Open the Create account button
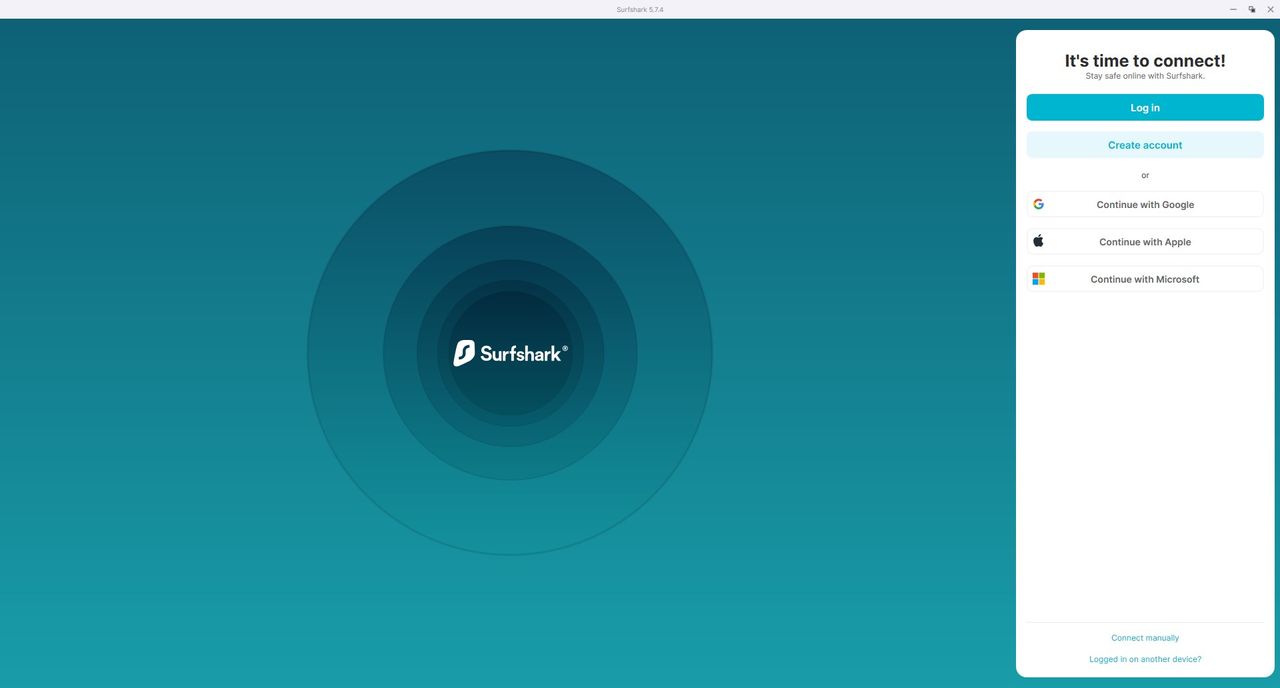 [x=1145, y=145]
